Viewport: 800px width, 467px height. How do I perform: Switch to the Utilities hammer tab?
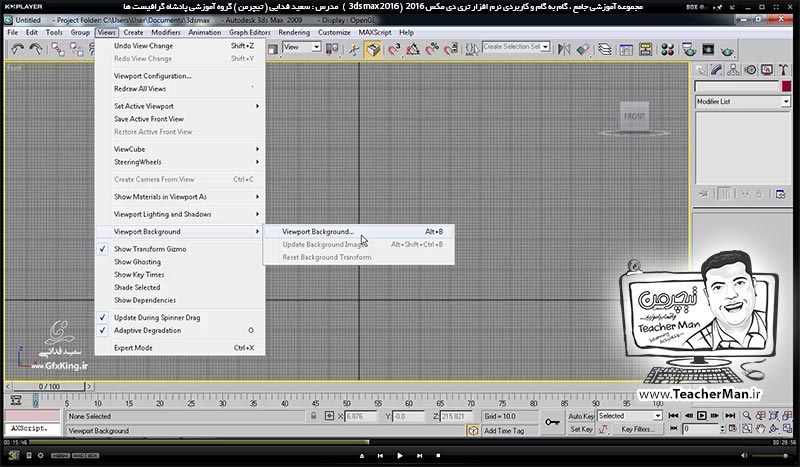point(783,70)
